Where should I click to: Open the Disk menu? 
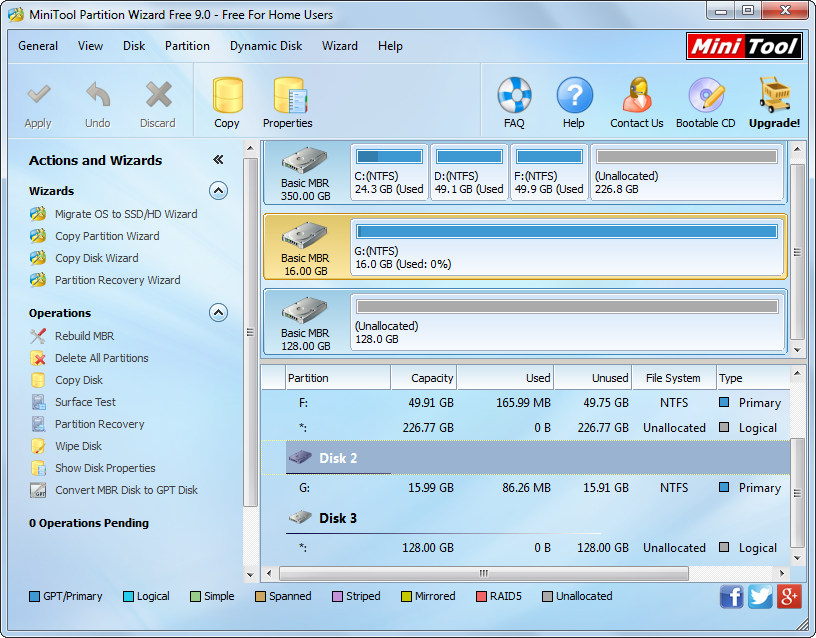point(134,46)
